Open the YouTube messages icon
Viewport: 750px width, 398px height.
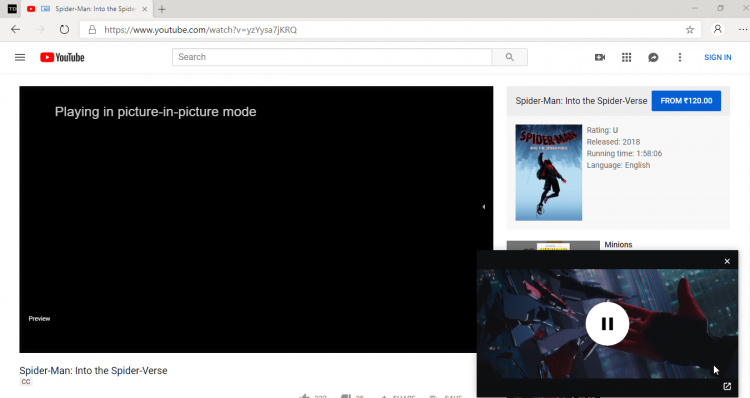(653, 57)
